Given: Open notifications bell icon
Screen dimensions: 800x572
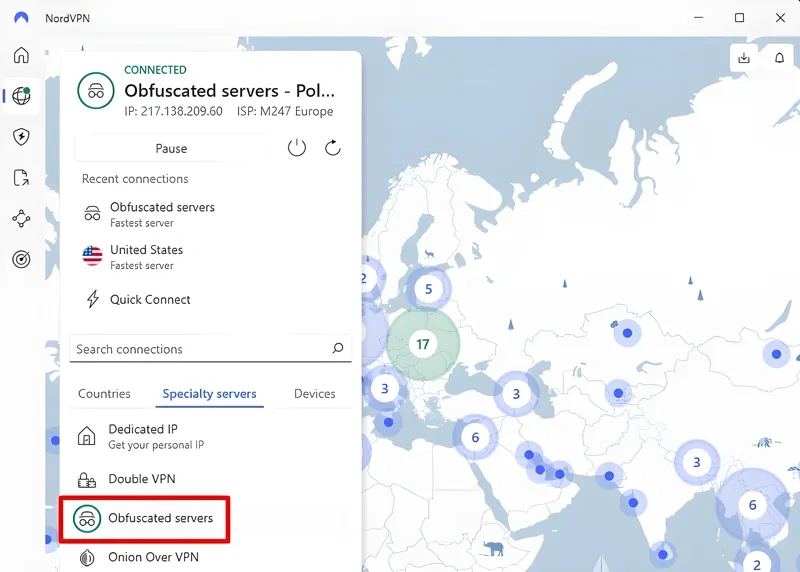Looking at the screenshot, I should click(x=779, y=58).
